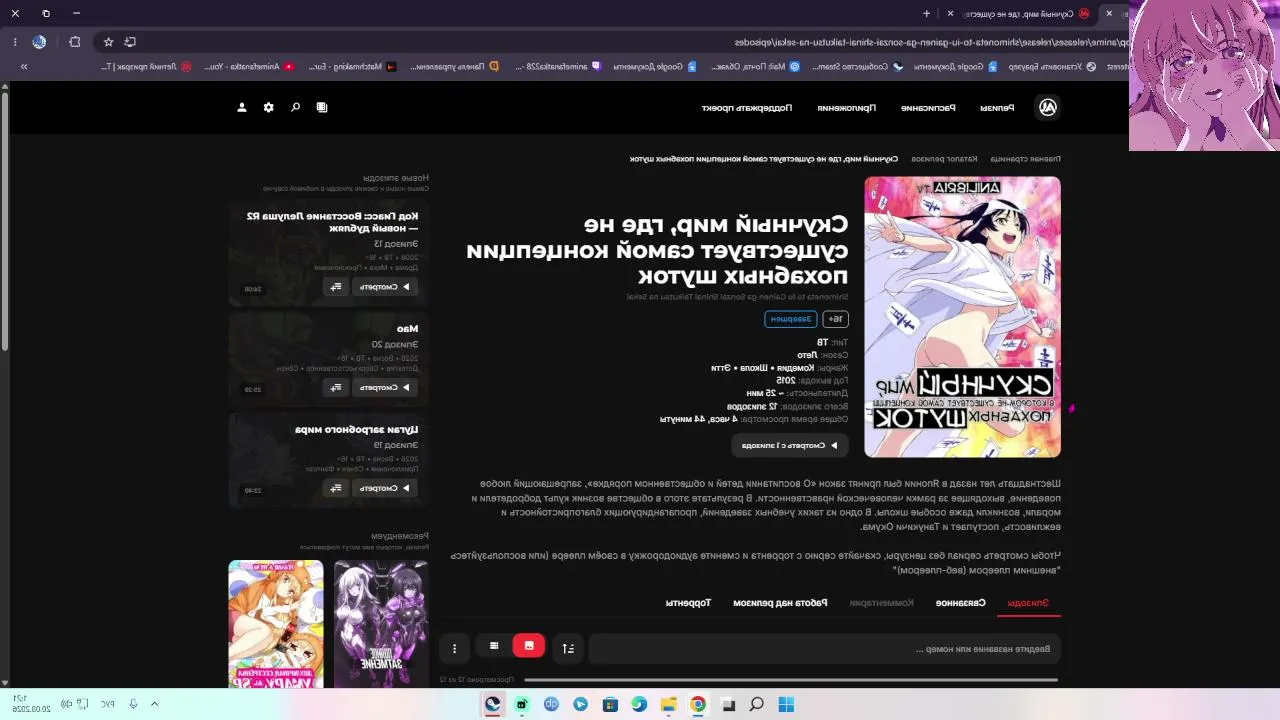The image size is (1280, 720).
Task: Go to Главная страница breadcrumb
Action: coord(1026,159)
